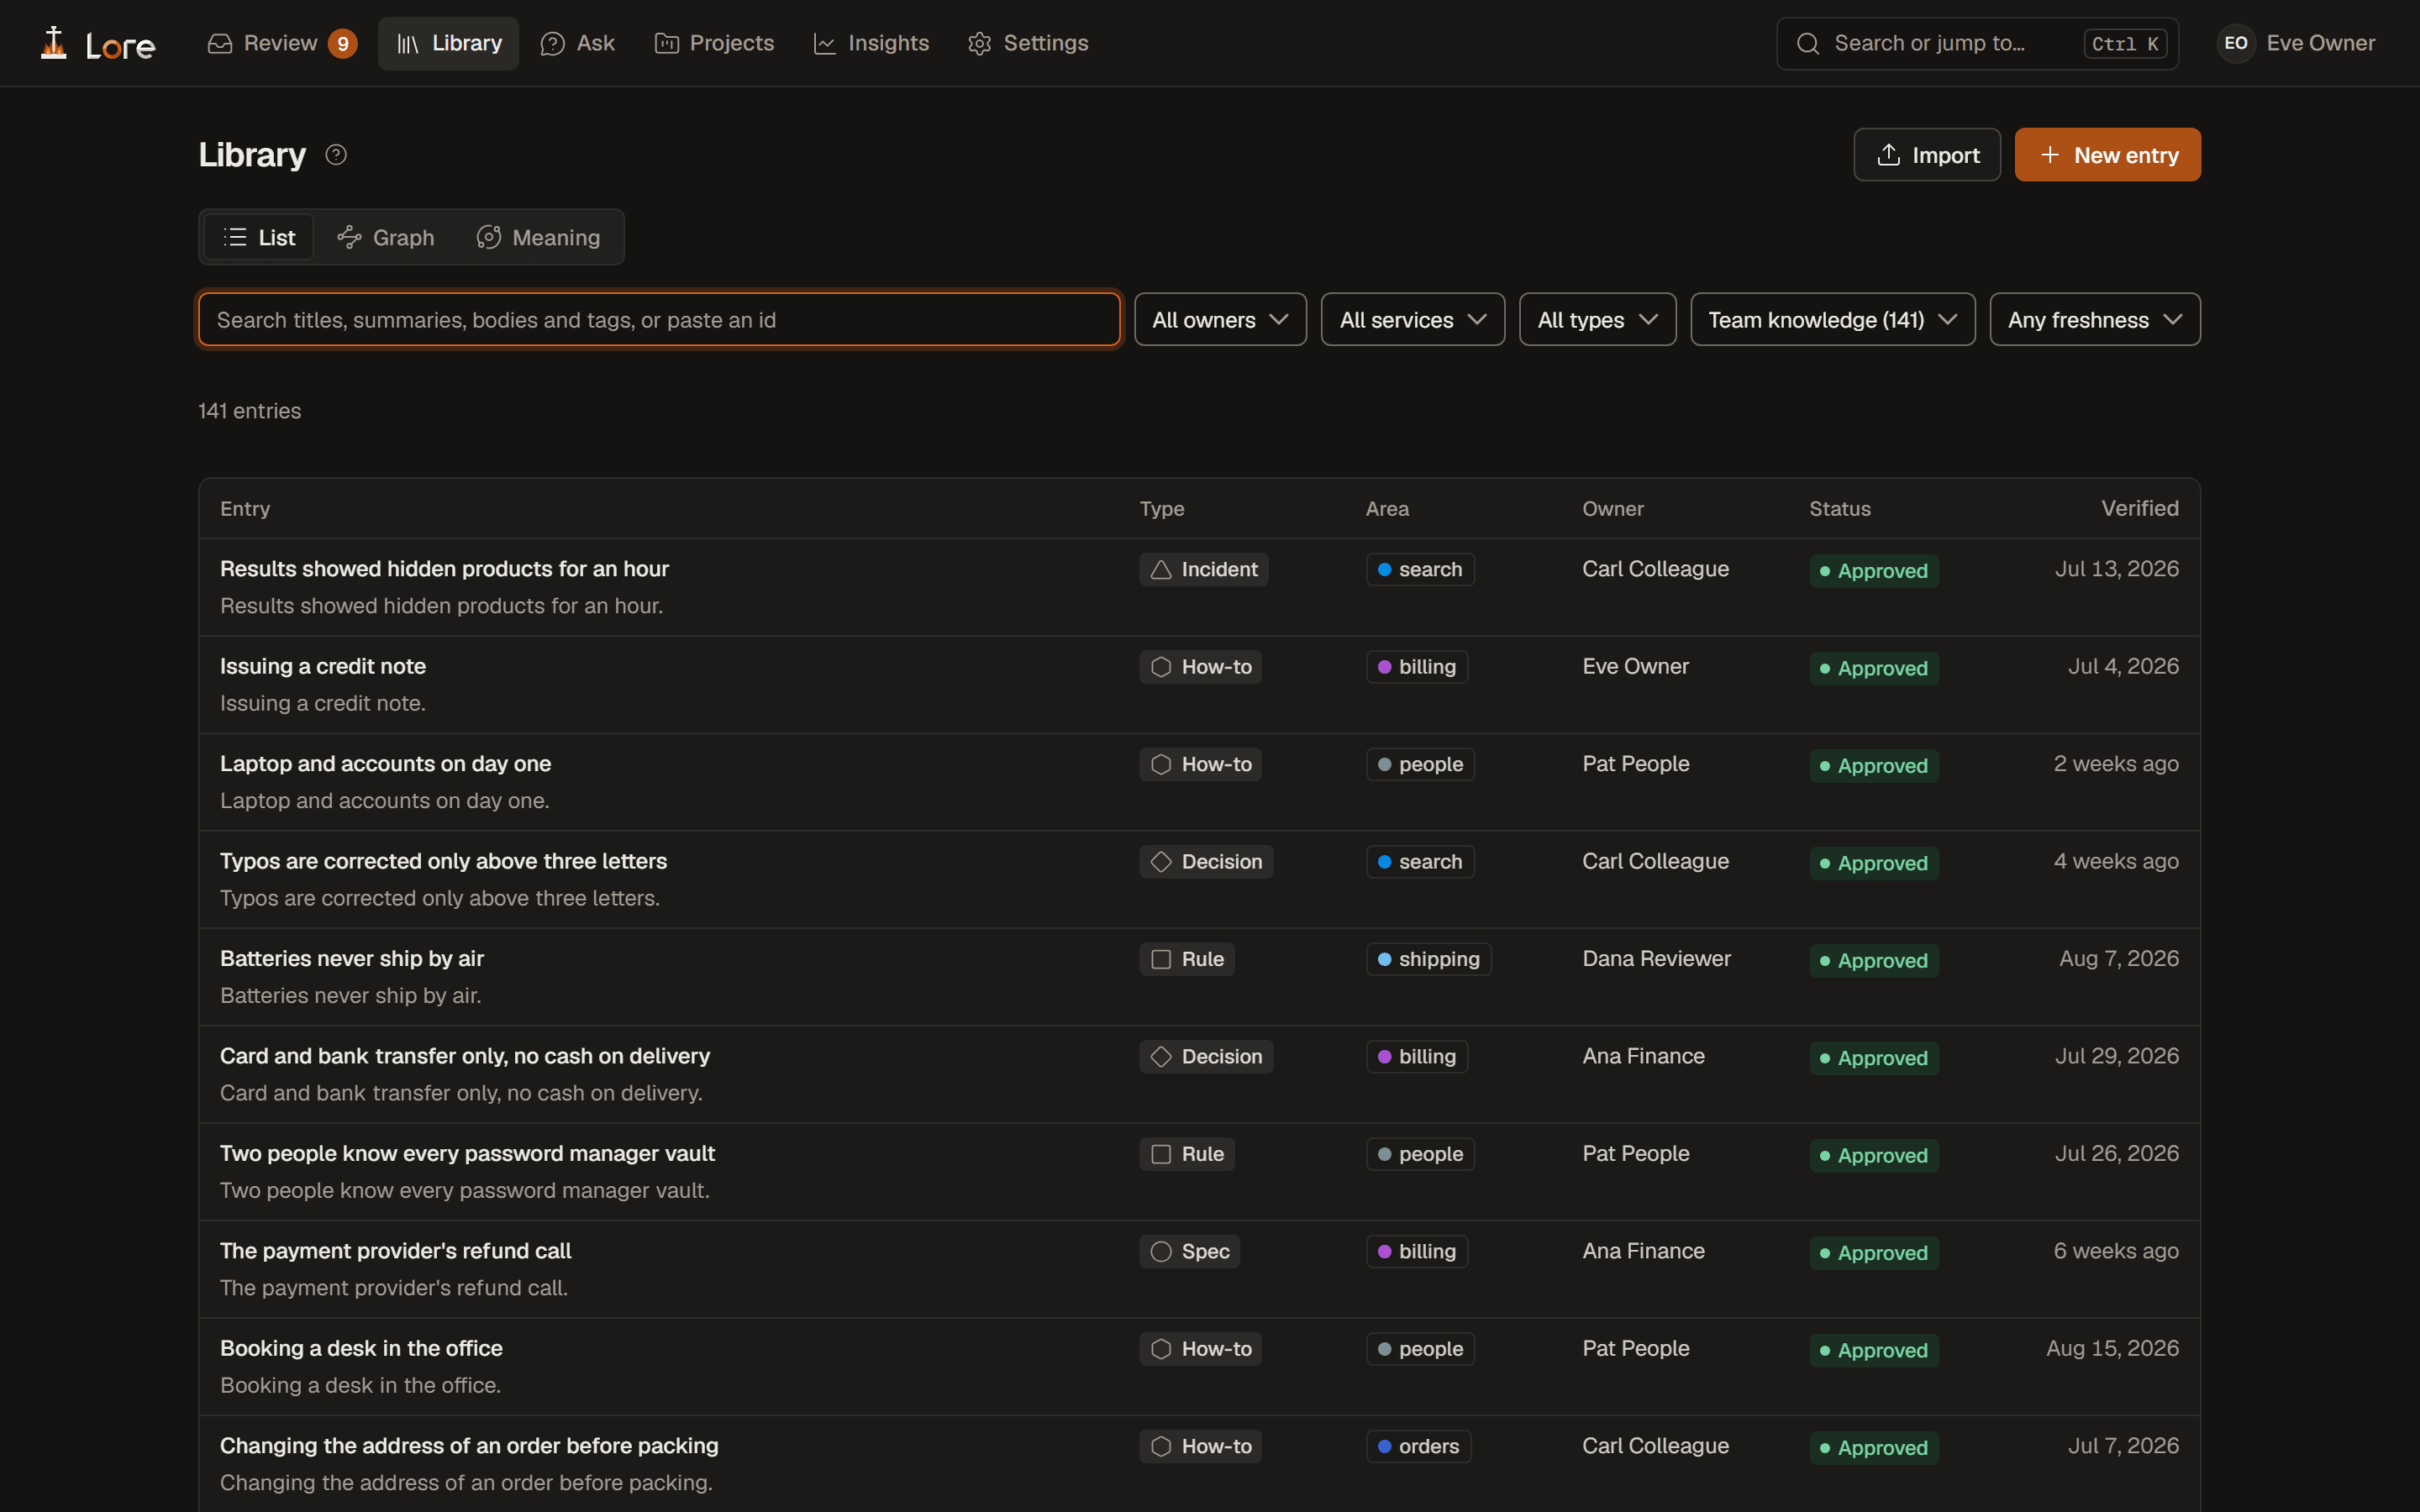Select billing tag on Card and bank transfer row
Viewport: 2420px width, 1512px height.
pos(1417,1056)
